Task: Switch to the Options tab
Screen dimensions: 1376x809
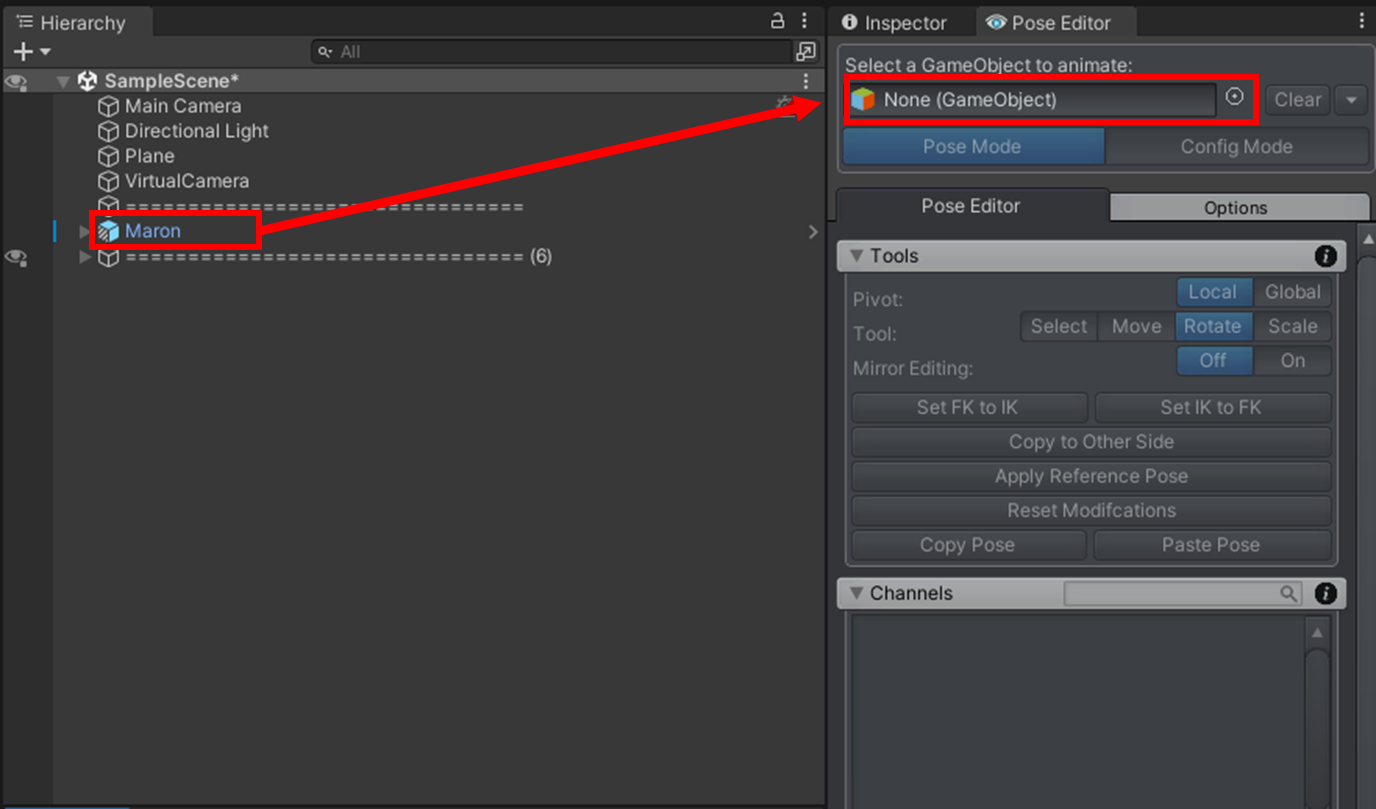Action: pyautogui.click(x=1238, y=207)
